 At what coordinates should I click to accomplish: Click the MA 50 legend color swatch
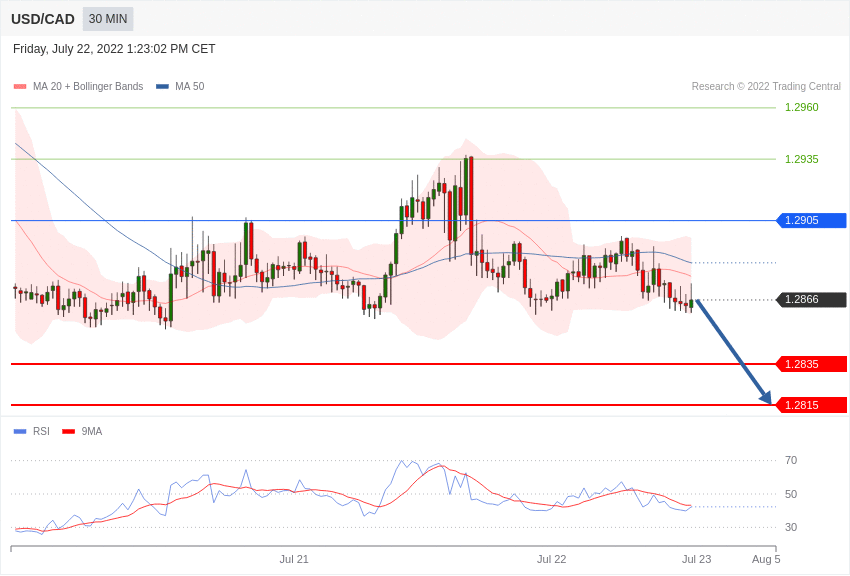coord(162,86)
